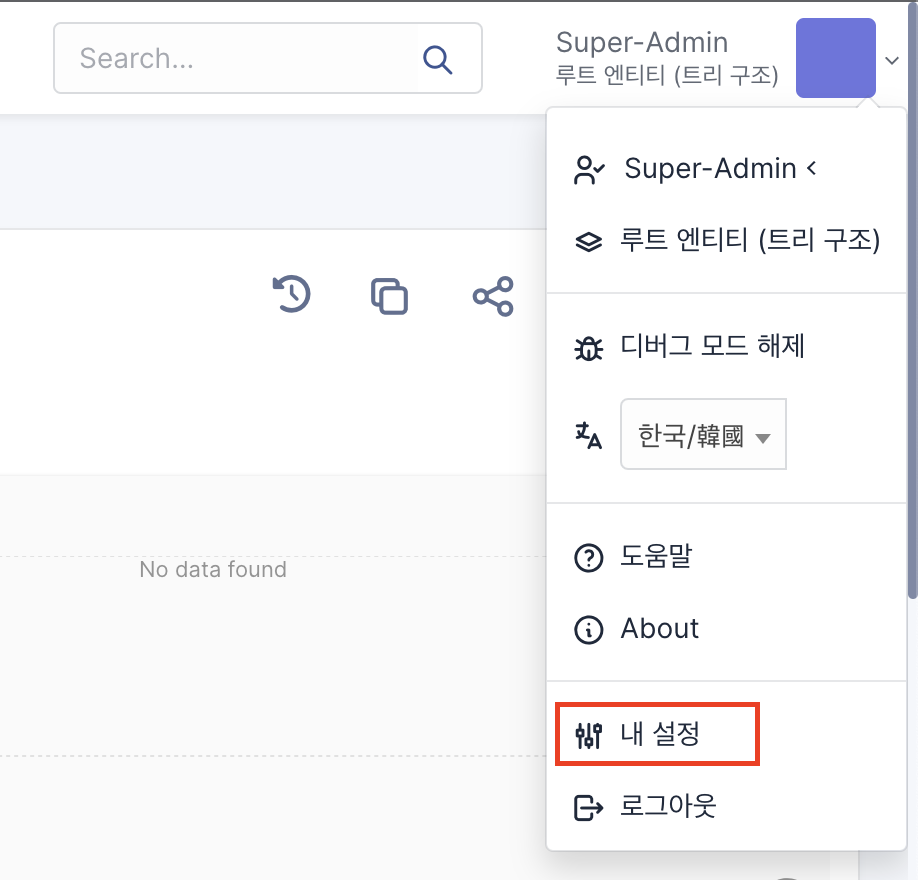918x880 pixels.
Task: Click the purple user avatar square
Action: [835, 58]
